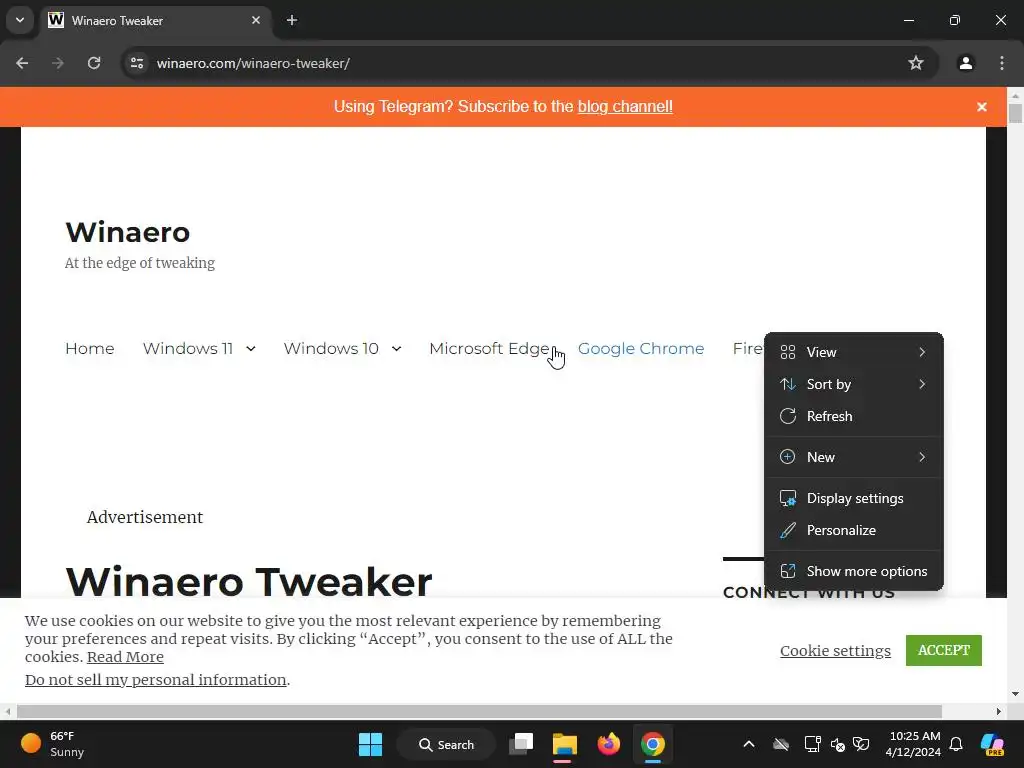Switch to Firefox on the taskbar
Screen dimensions: 1024x768
[x=609, y=744]
